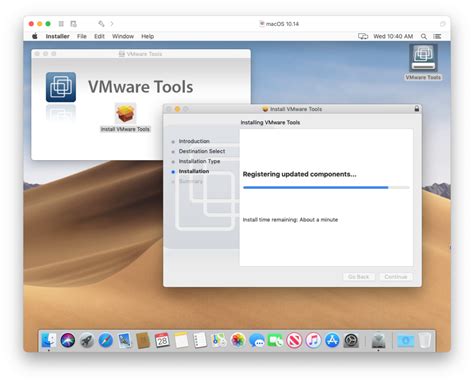Viewport: 474px width, 383px height.
Task: Click the display mirroring icon in menu bar
Action: (x=363, y=36)
